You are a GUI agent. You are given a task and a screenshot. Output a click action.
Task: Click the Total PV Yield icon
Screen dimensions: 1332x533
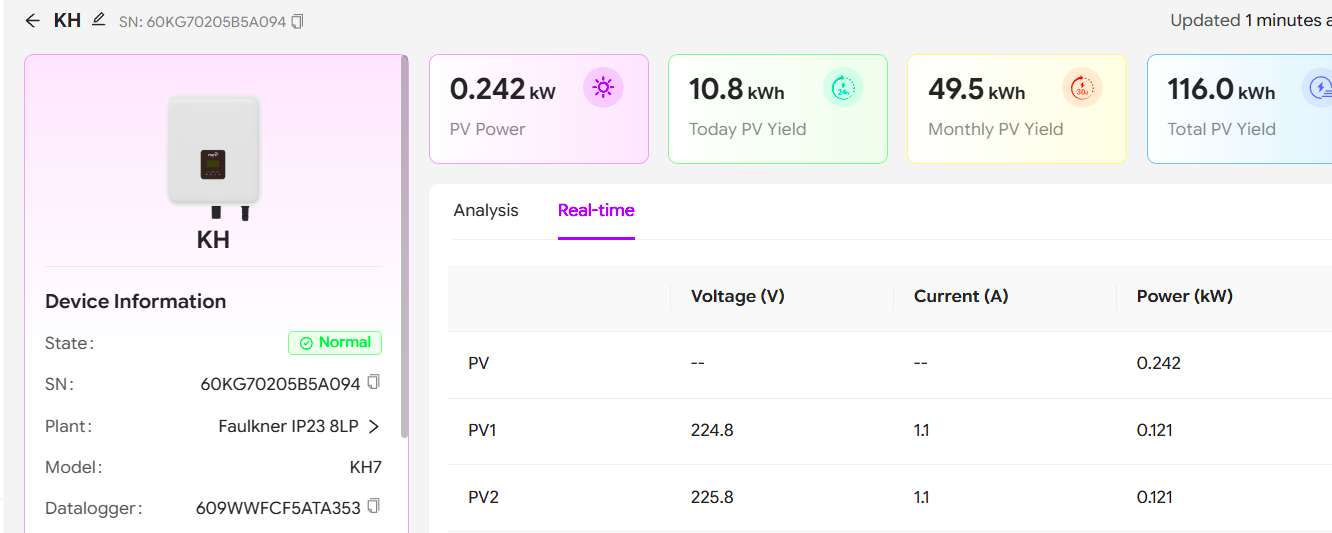coord(1319,88)
